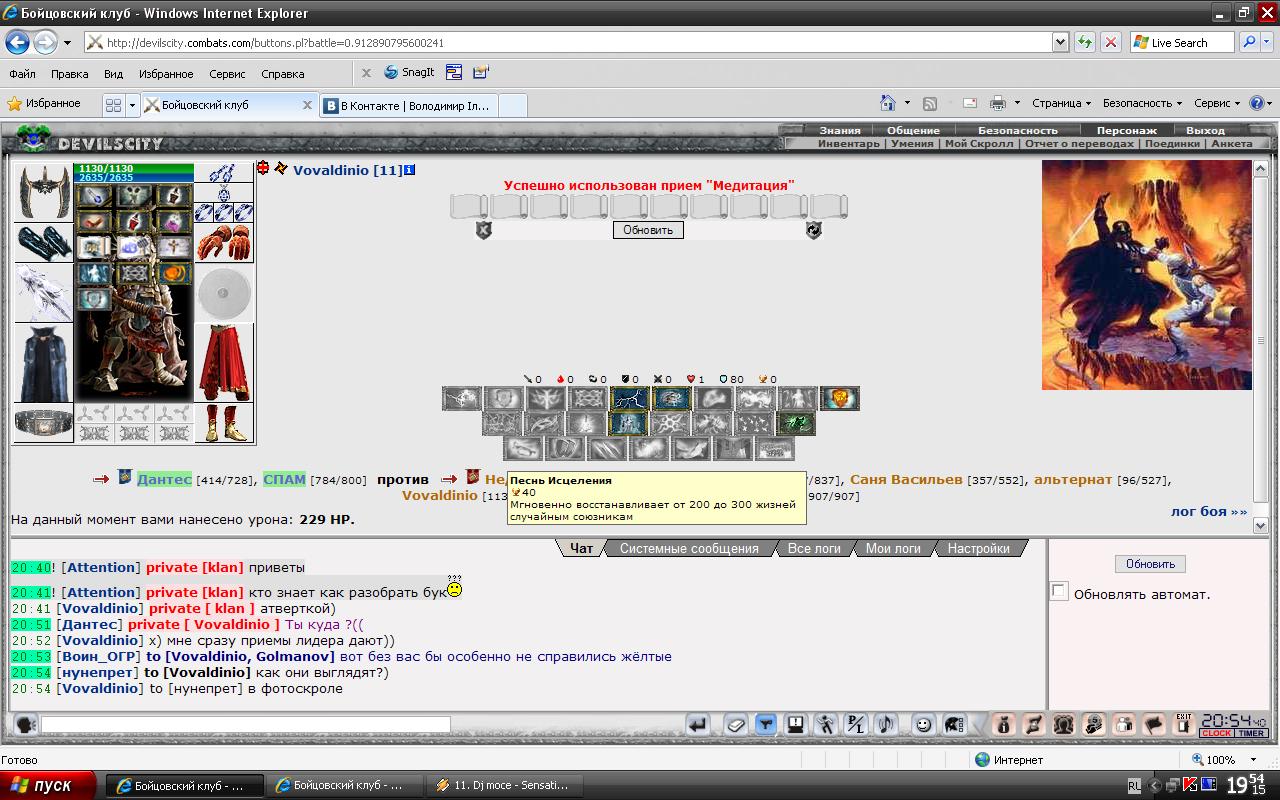Open the Инвентарь link
This screenshot has height=800, width=1280.
click(849, 143)
